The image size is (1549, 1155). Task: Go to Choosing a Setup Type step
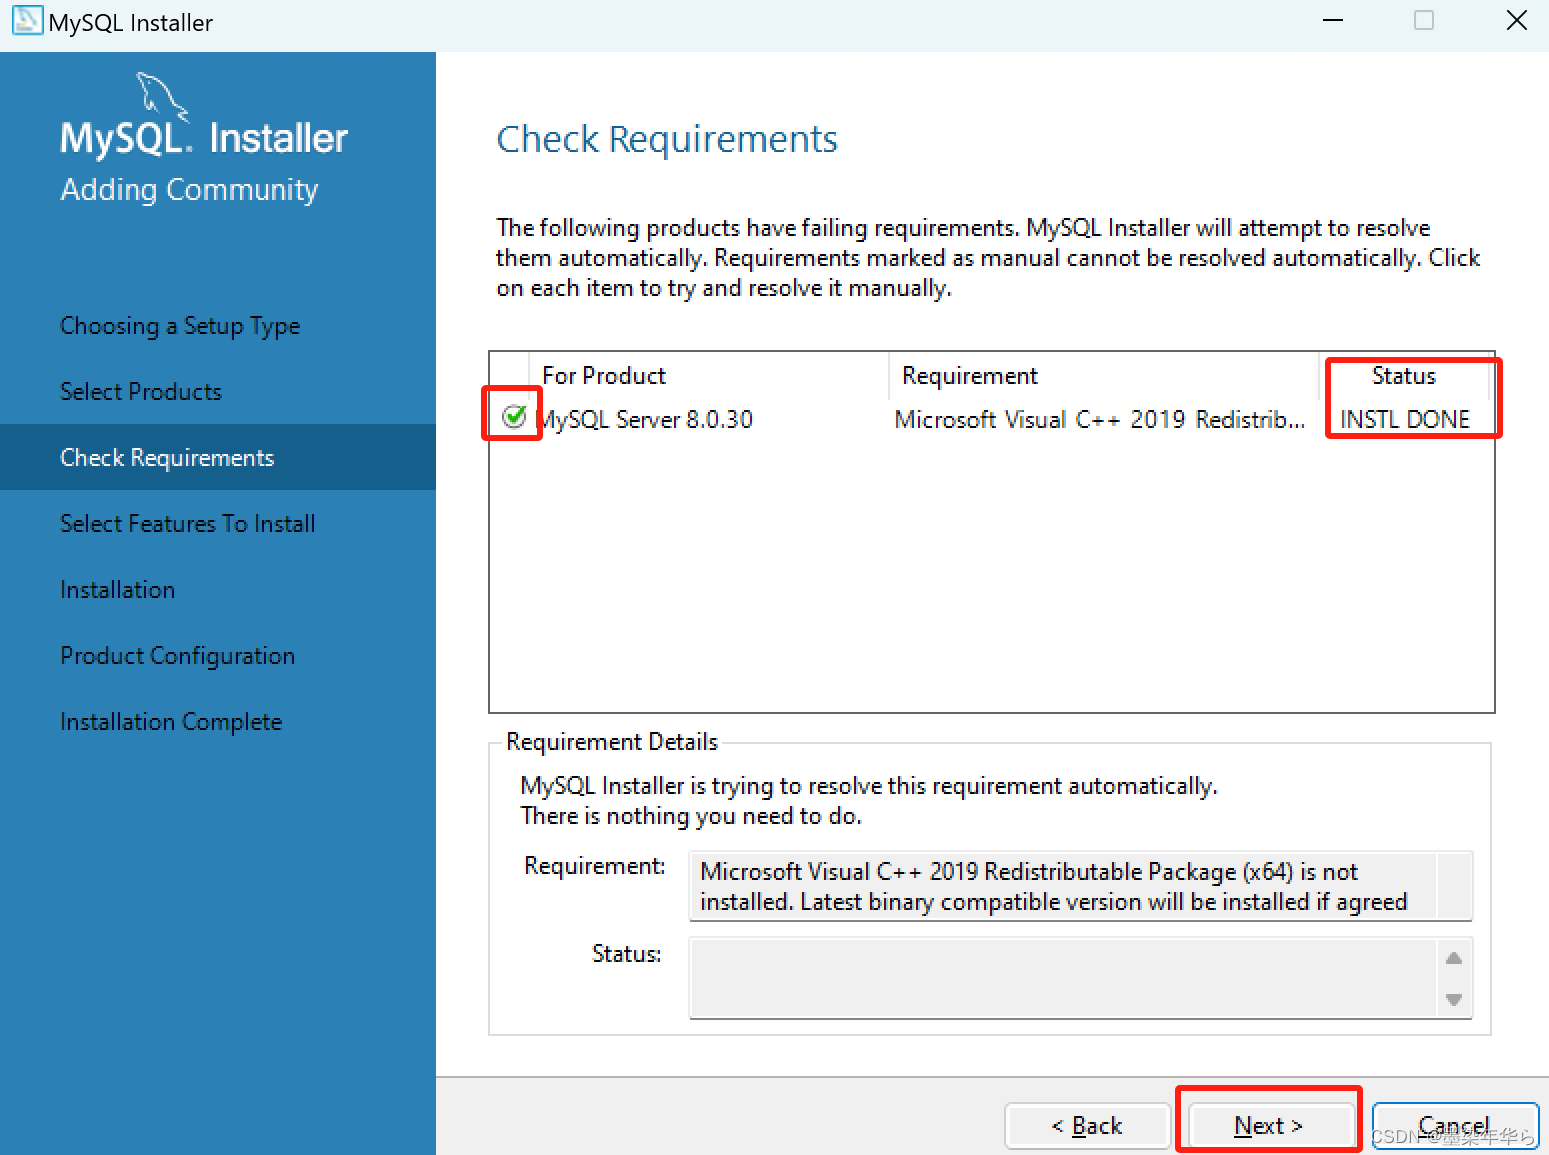pos(180,326)
